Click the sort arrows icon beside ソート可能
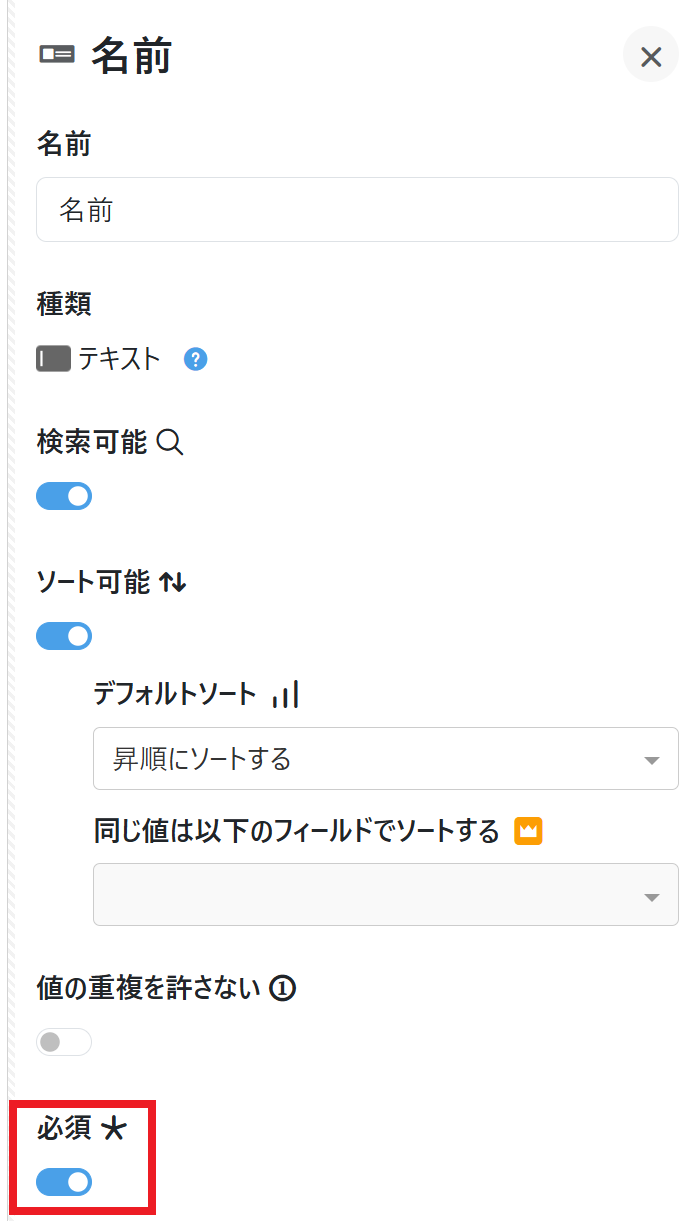Image resolution: width=698 pixels, height=1221 pixels. (x=173, y=582)
